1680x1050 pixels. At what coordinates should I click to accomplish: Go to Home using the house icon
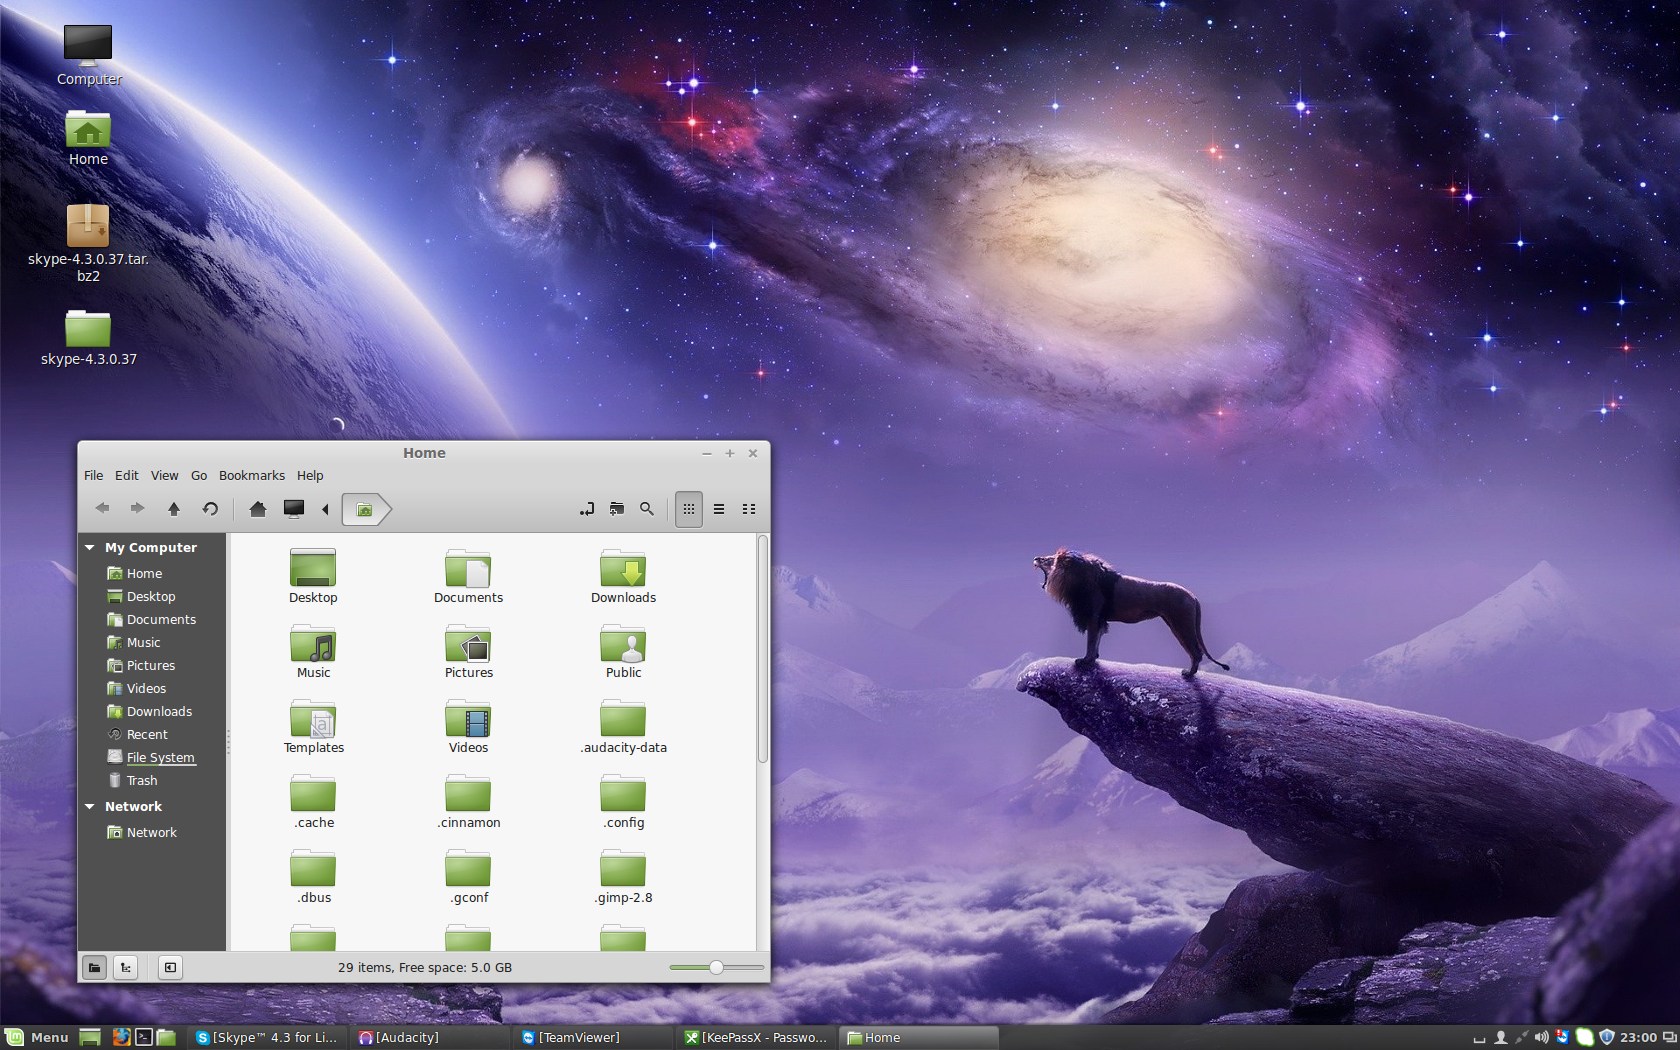pyautogui.click(x=258, y=509)
